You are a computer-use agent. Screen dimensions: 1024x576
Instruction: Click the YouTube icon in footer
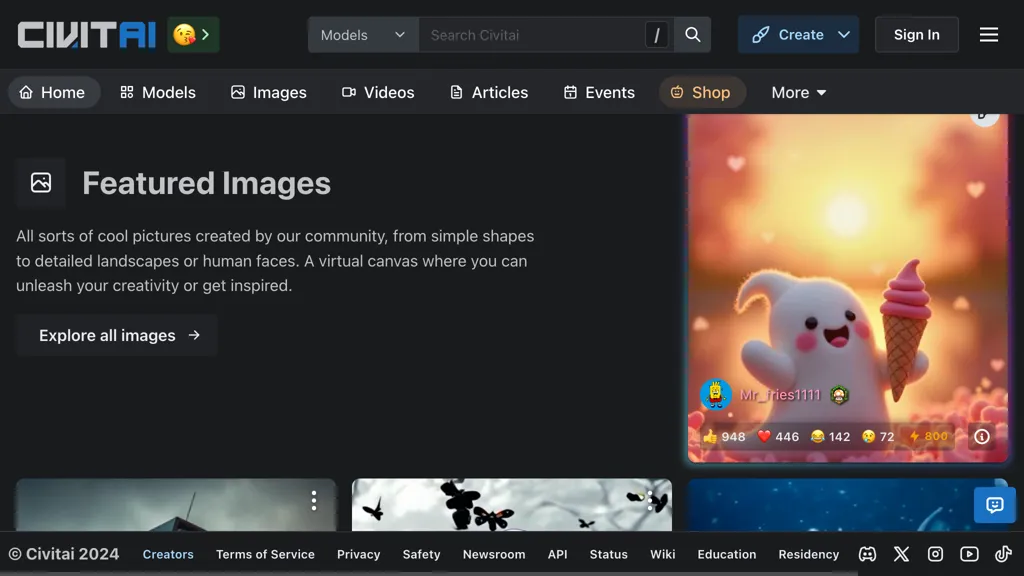coord(968,554)
